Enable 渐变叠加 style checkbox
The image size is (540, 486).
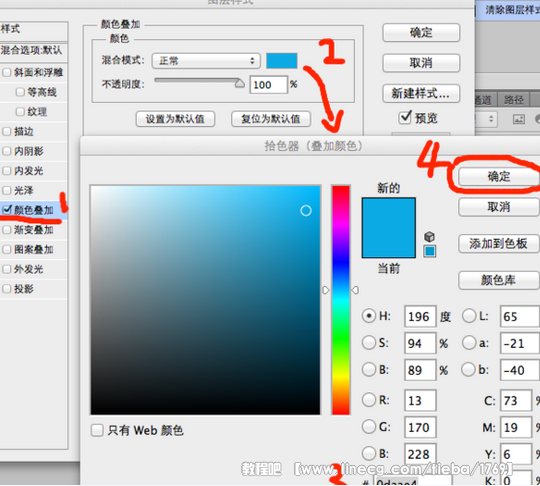(x=7, y=230)
